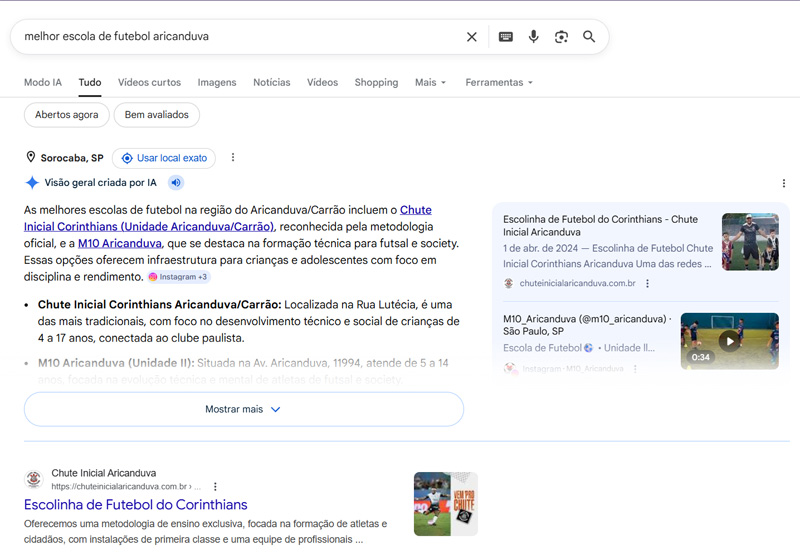800x560 pixels.
Task: Open the Ferramentas dropdown
Action: click(x=499, y=82)
